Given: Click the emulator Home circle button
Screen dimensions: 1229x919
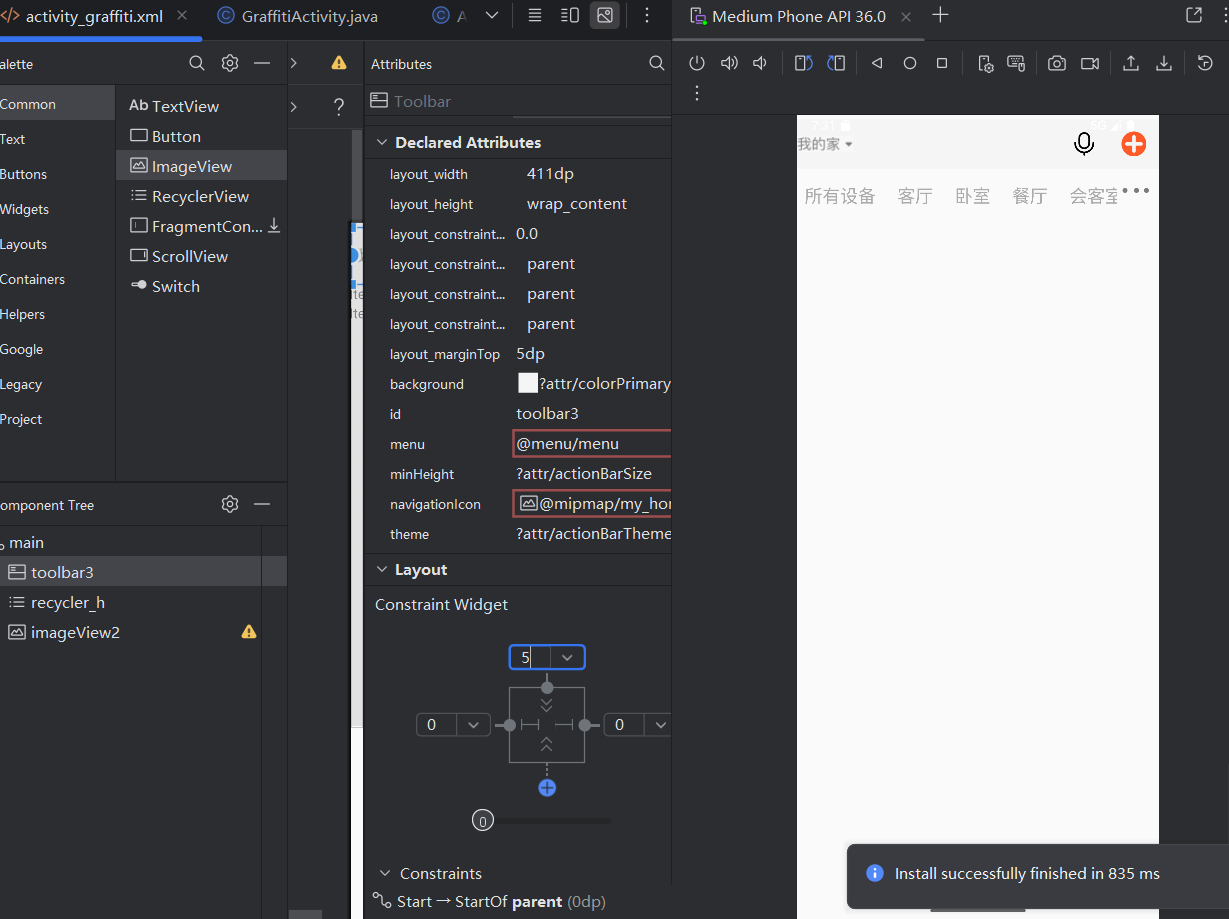Looking at the screenshot, I should click(x=910, y=63).
